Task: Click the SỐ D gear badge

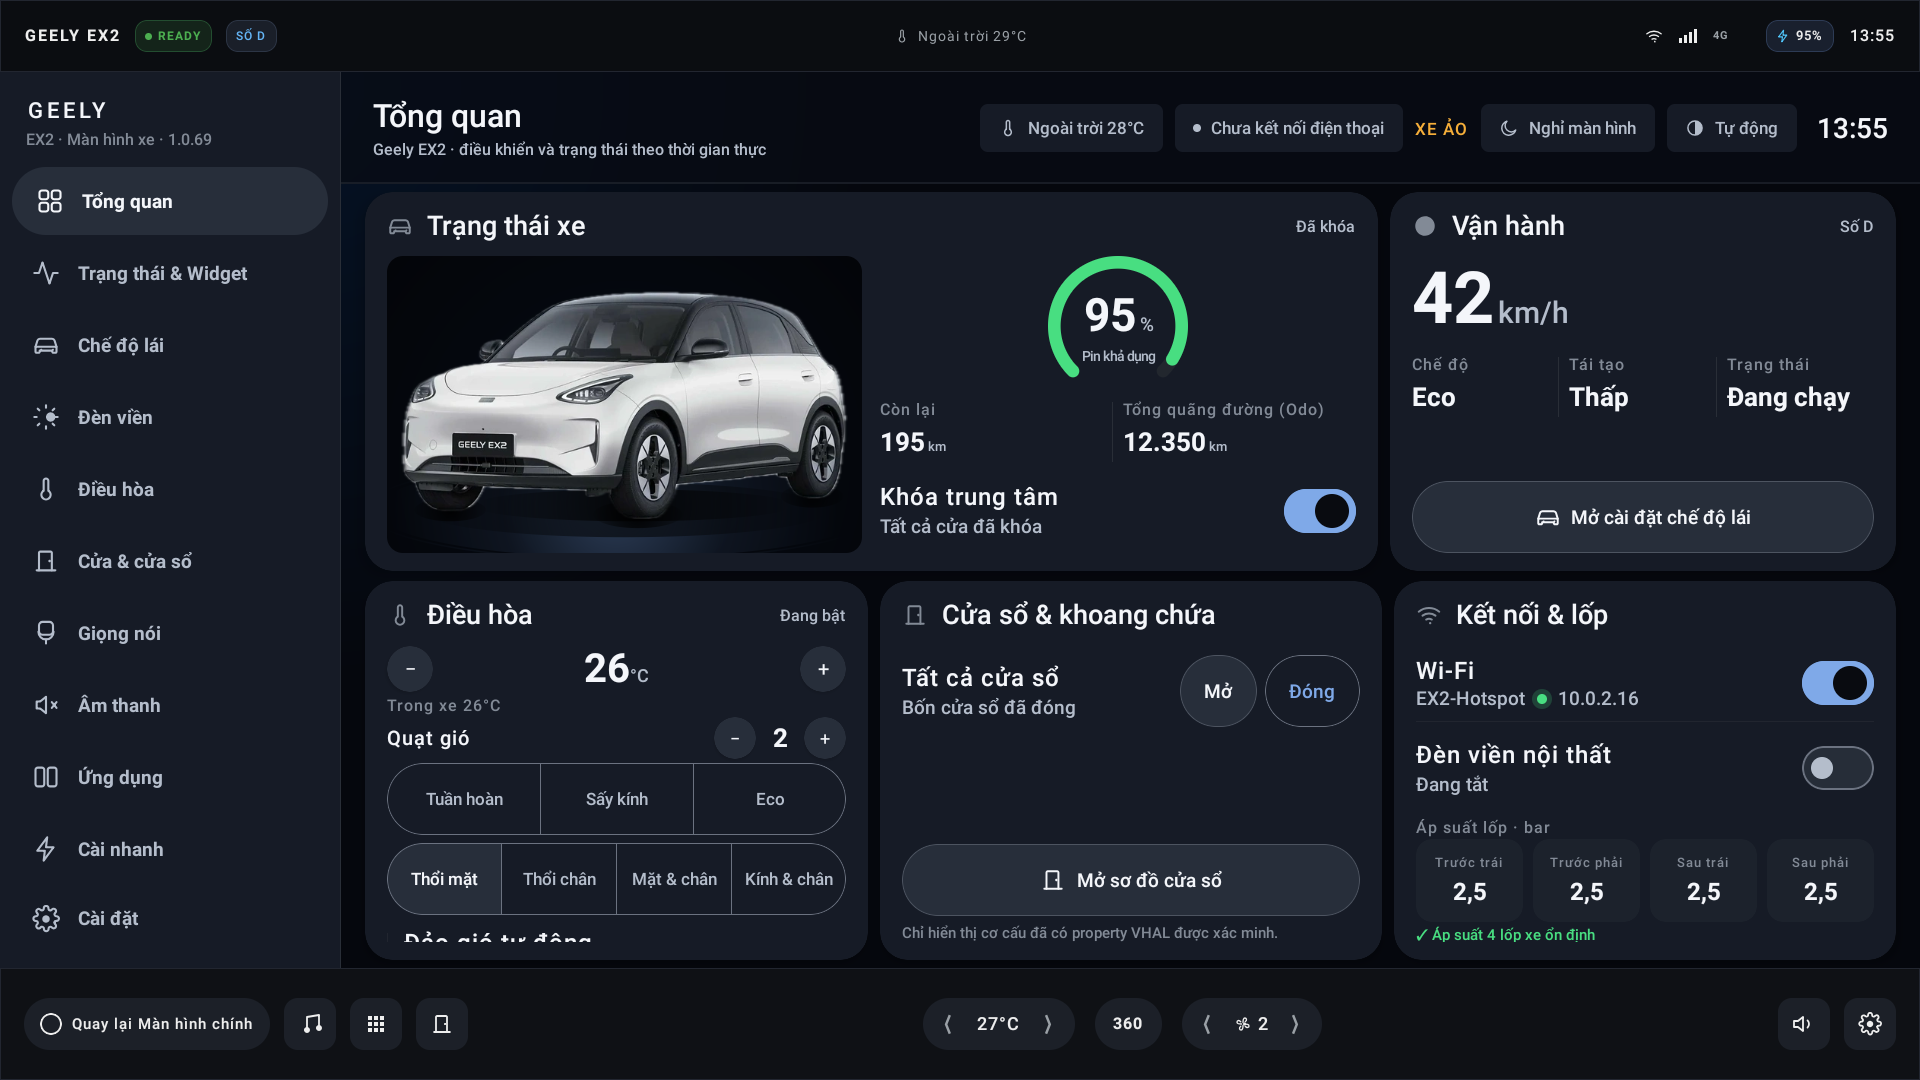Action: tap(251, 36)
